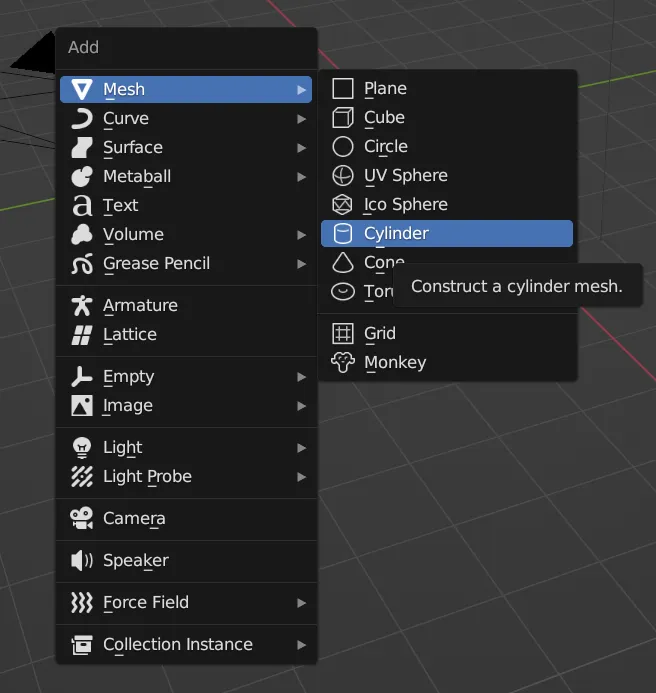The width and height of the screenshot is (656, 693).
Task: Click the Metaball icon
Action: [82, 176]
